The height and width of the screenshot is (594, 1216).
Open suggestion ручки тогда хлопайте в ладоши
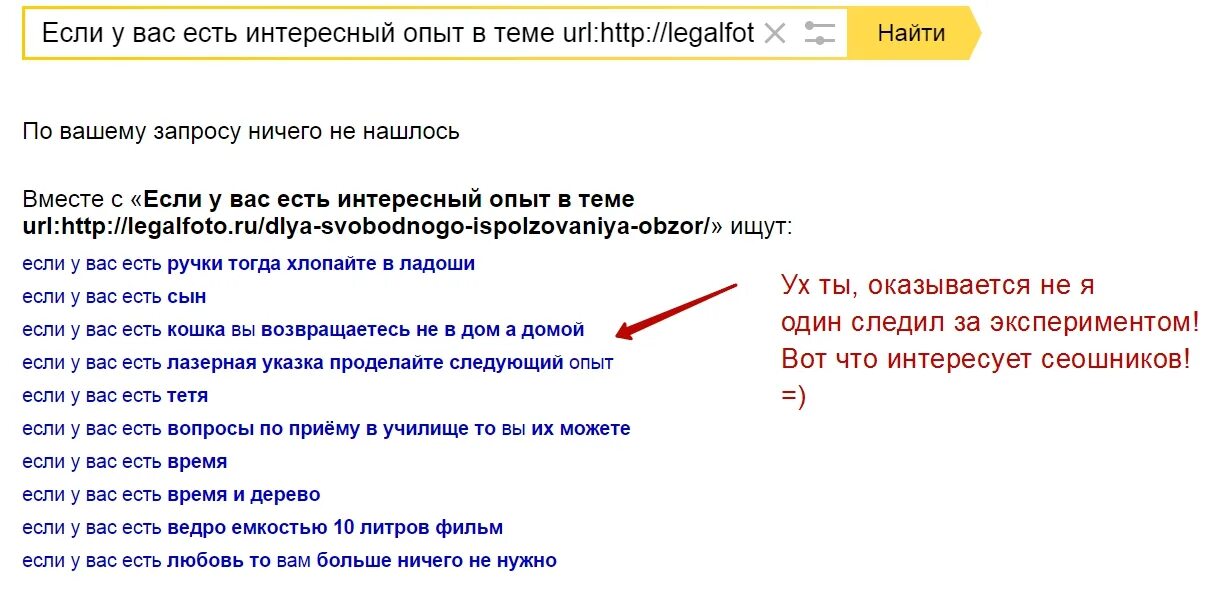pyautogui.click(x=249, y=264)
